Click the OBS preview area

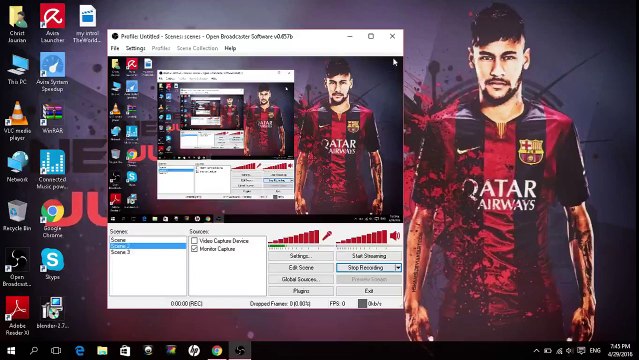click(x=255, y=139)
